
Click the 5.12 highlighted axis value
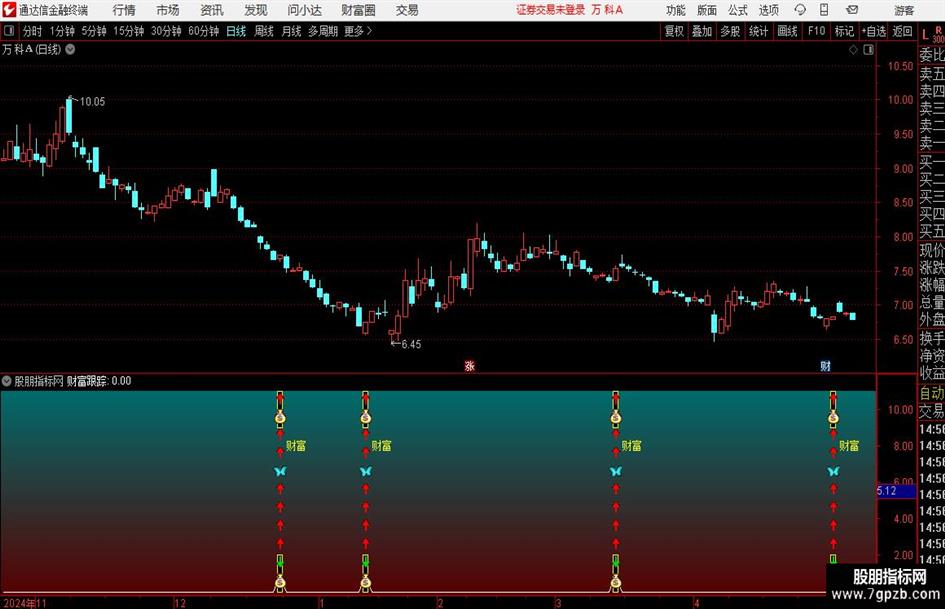(x=896, y=491)
